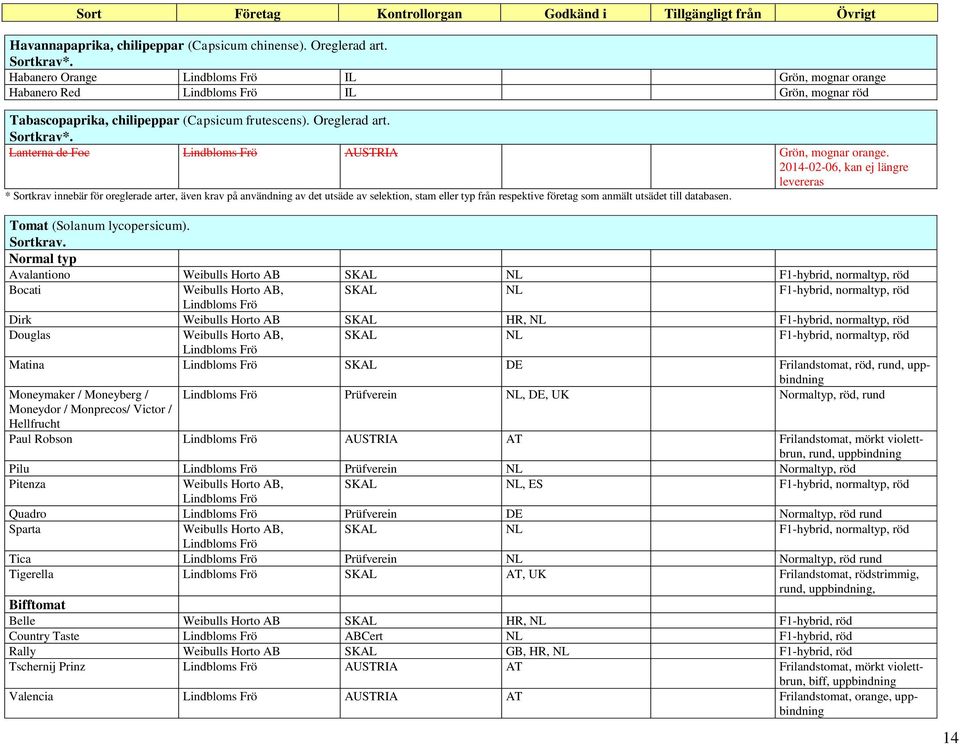This screenshot has width=960, height=745.
Task: Click the footnote starting "* Sortkrav innebär"
Action: (368, 197)
